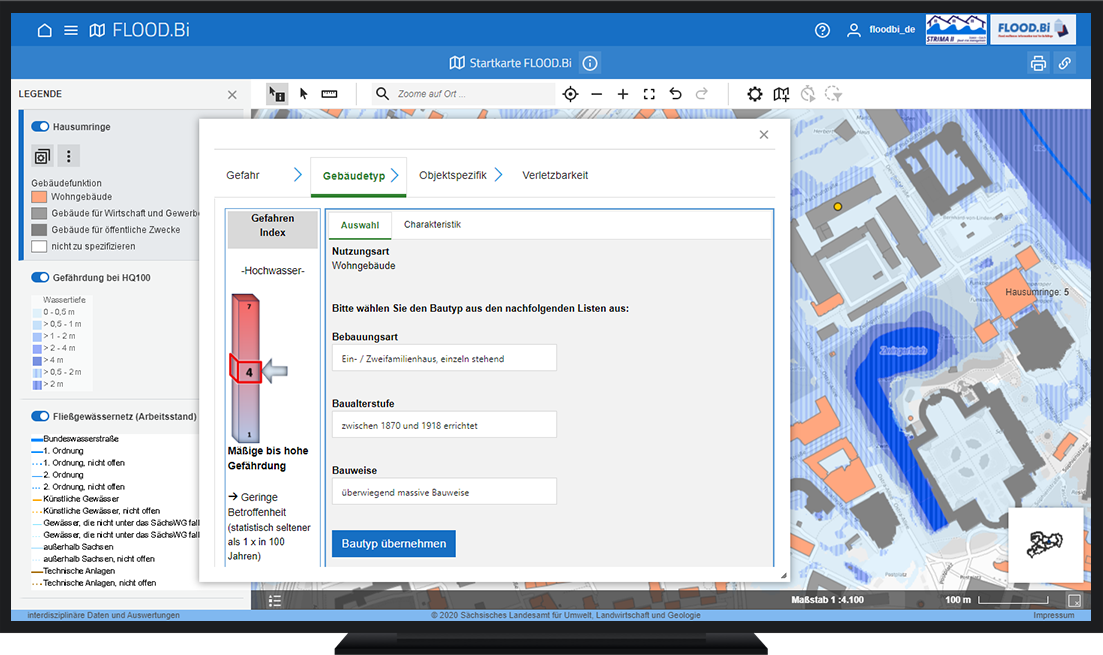The width and height of the screenshot is (1103, 655).
Task: Click the full extent zoom icon
Action: click(649, 94)
